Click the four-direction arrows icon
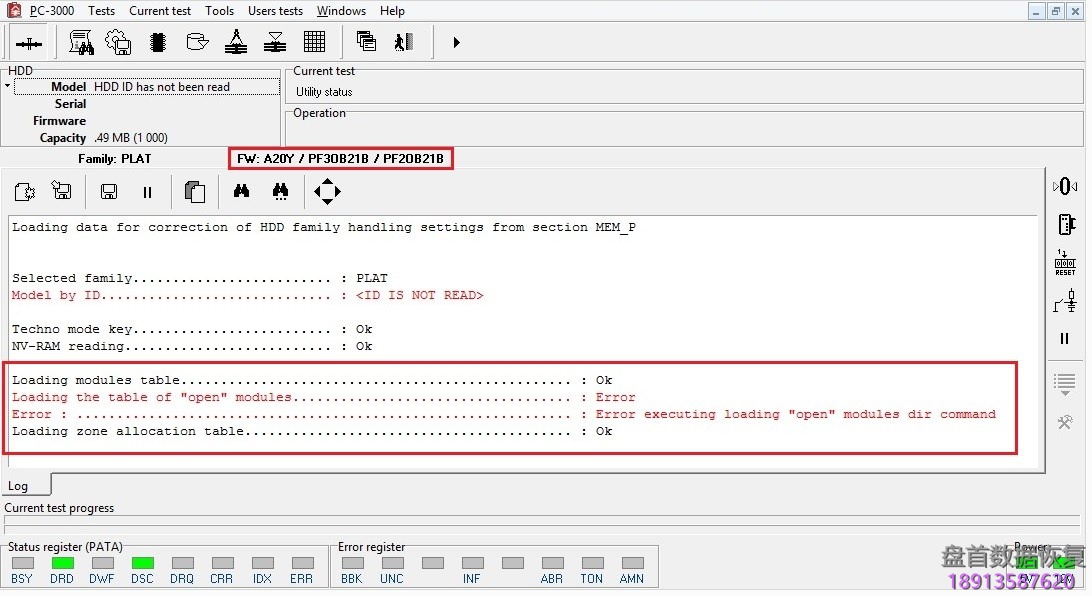The image size is (1092, 596). tap(327, 191)
